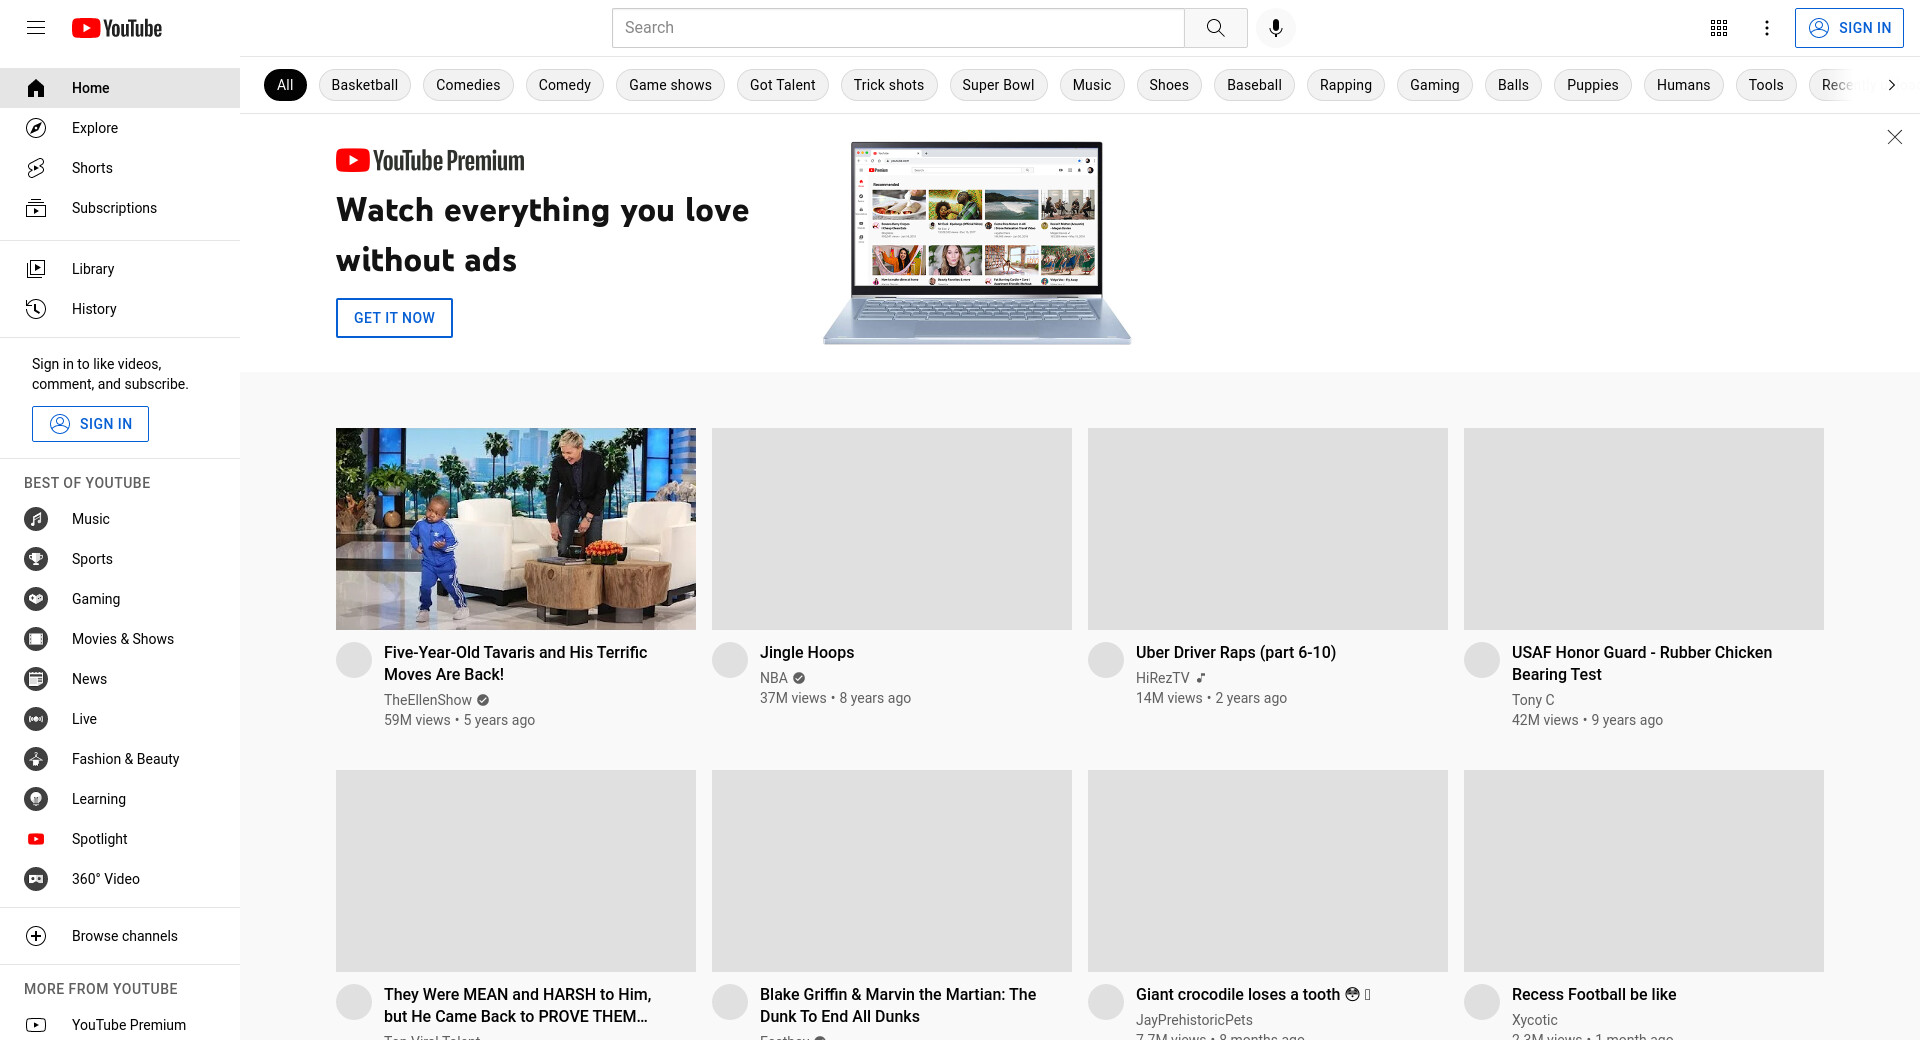Open Five-Year-Old Tavaris video thumbnail
Screen dimensions: 1920x1040
pyautogui.click(x=516, y=529)
